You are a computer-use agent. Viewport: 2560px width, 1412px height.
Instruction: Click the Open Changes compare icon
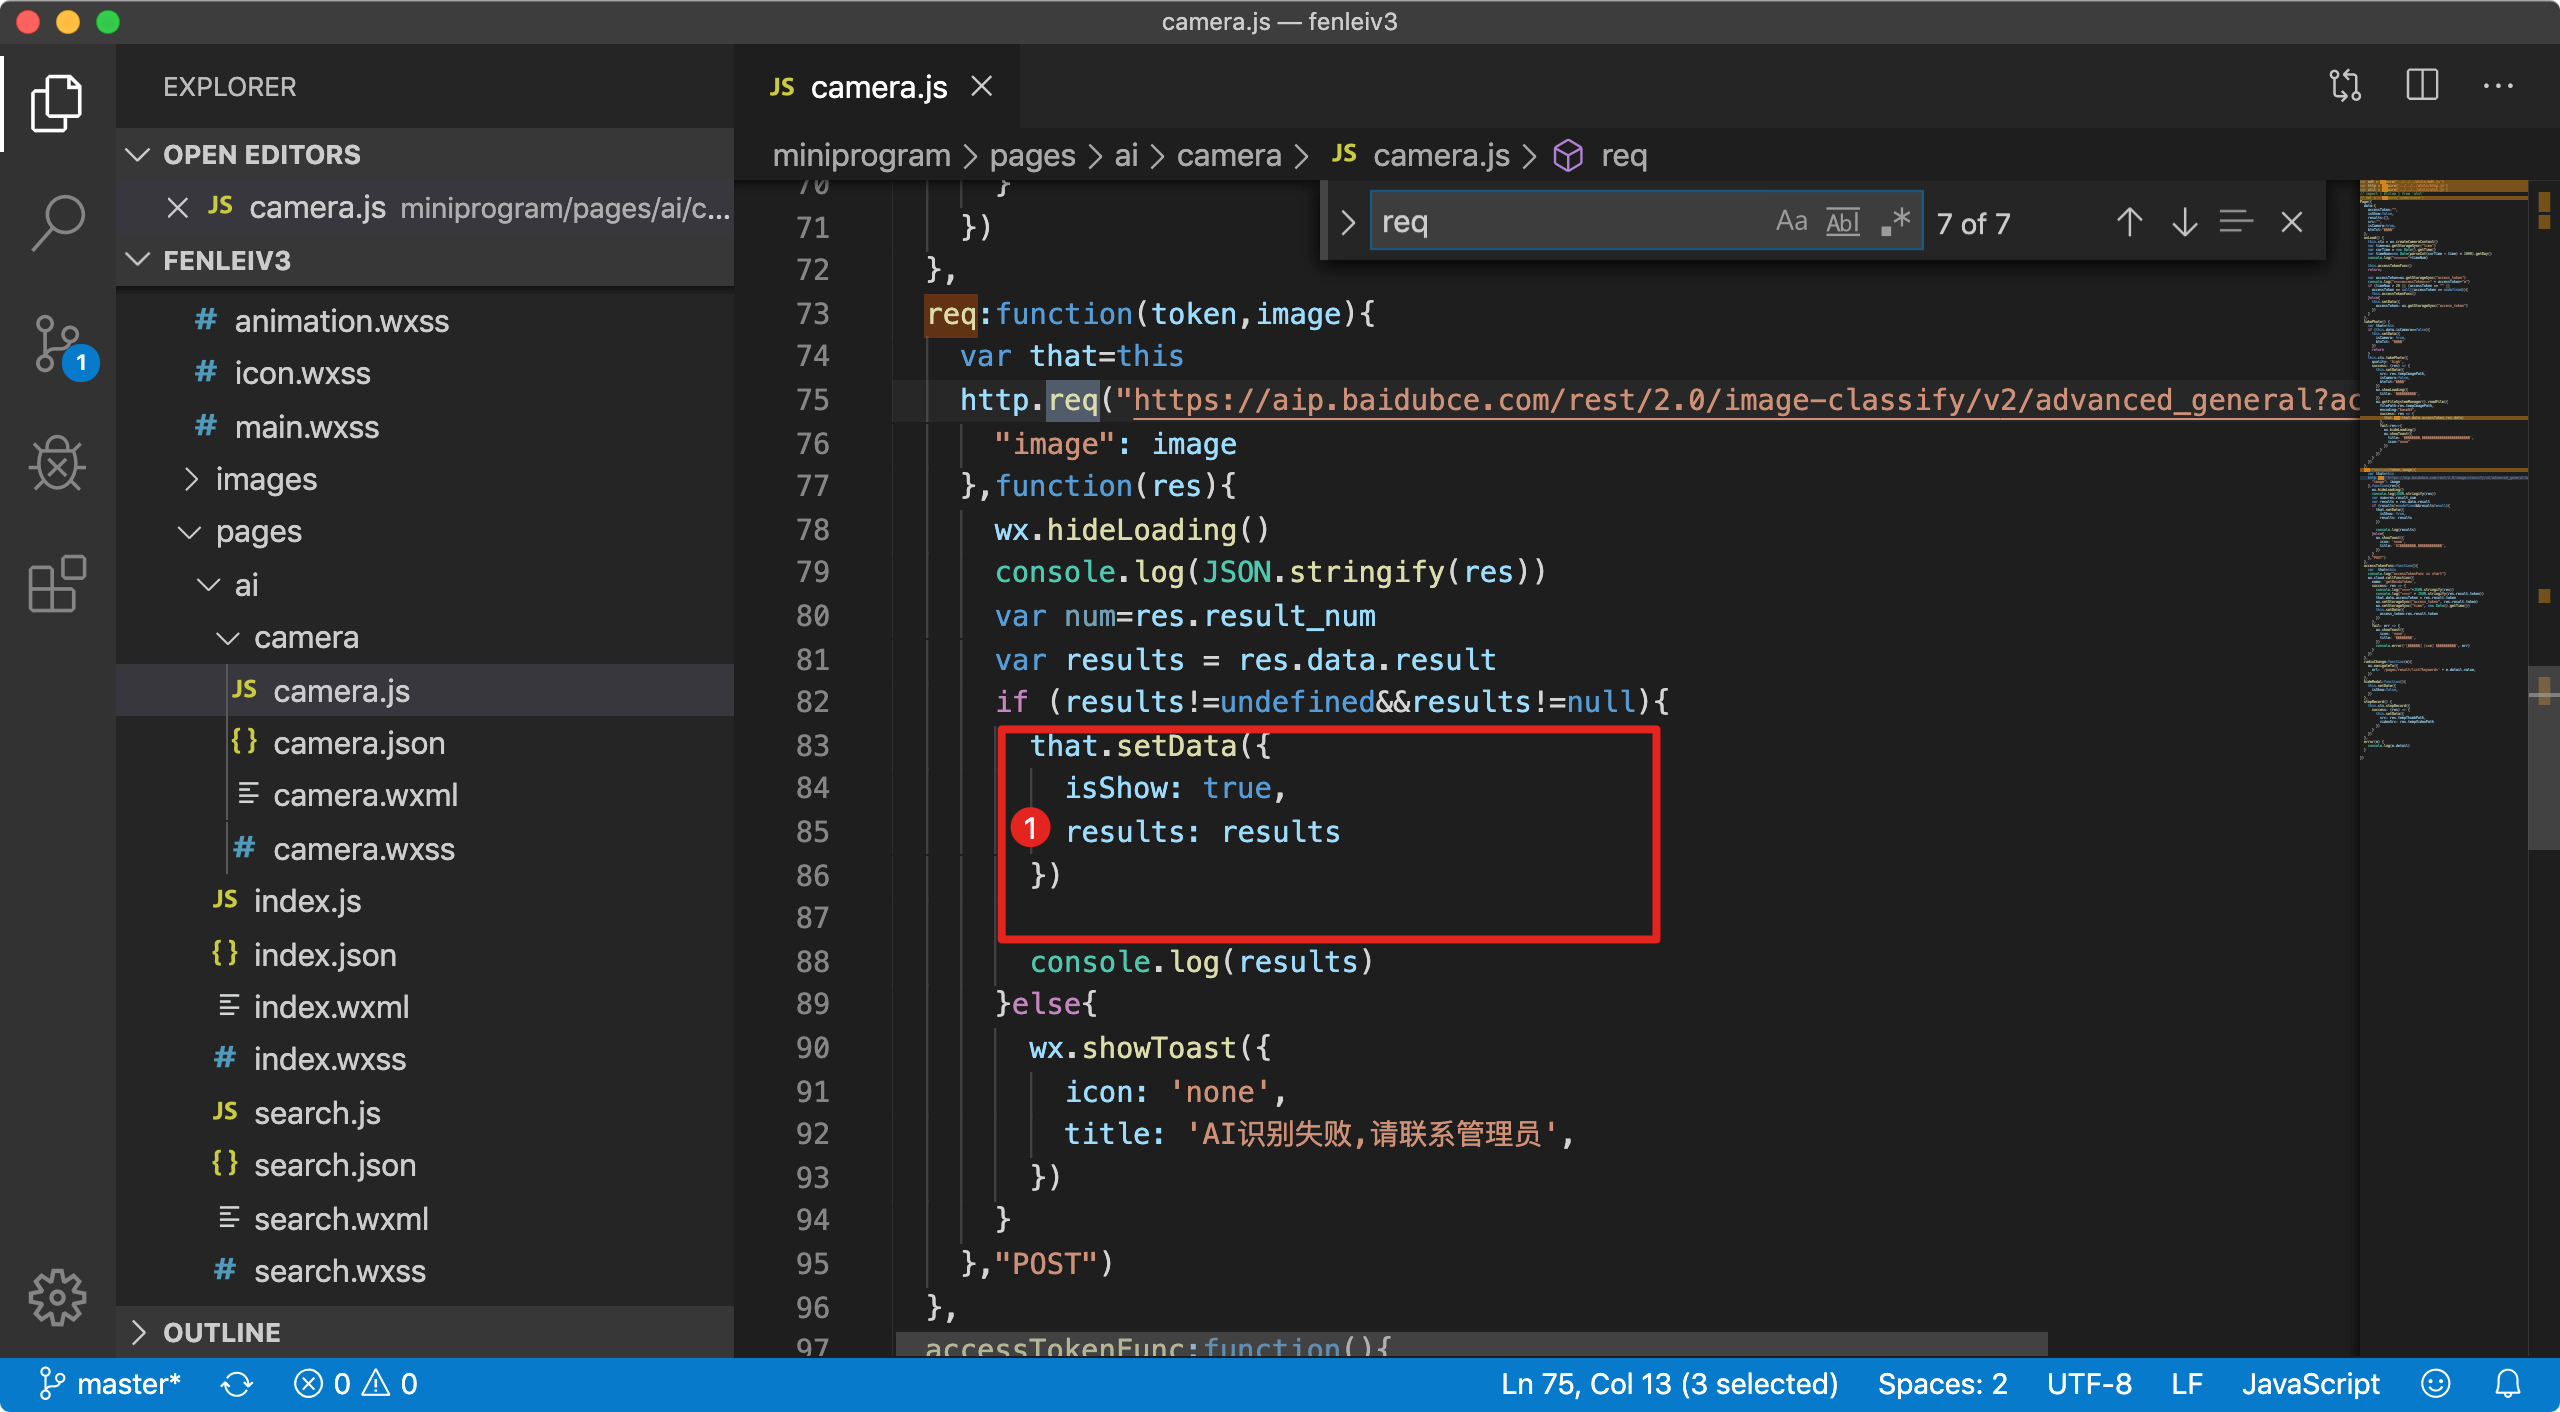[x=2345, y=86]
